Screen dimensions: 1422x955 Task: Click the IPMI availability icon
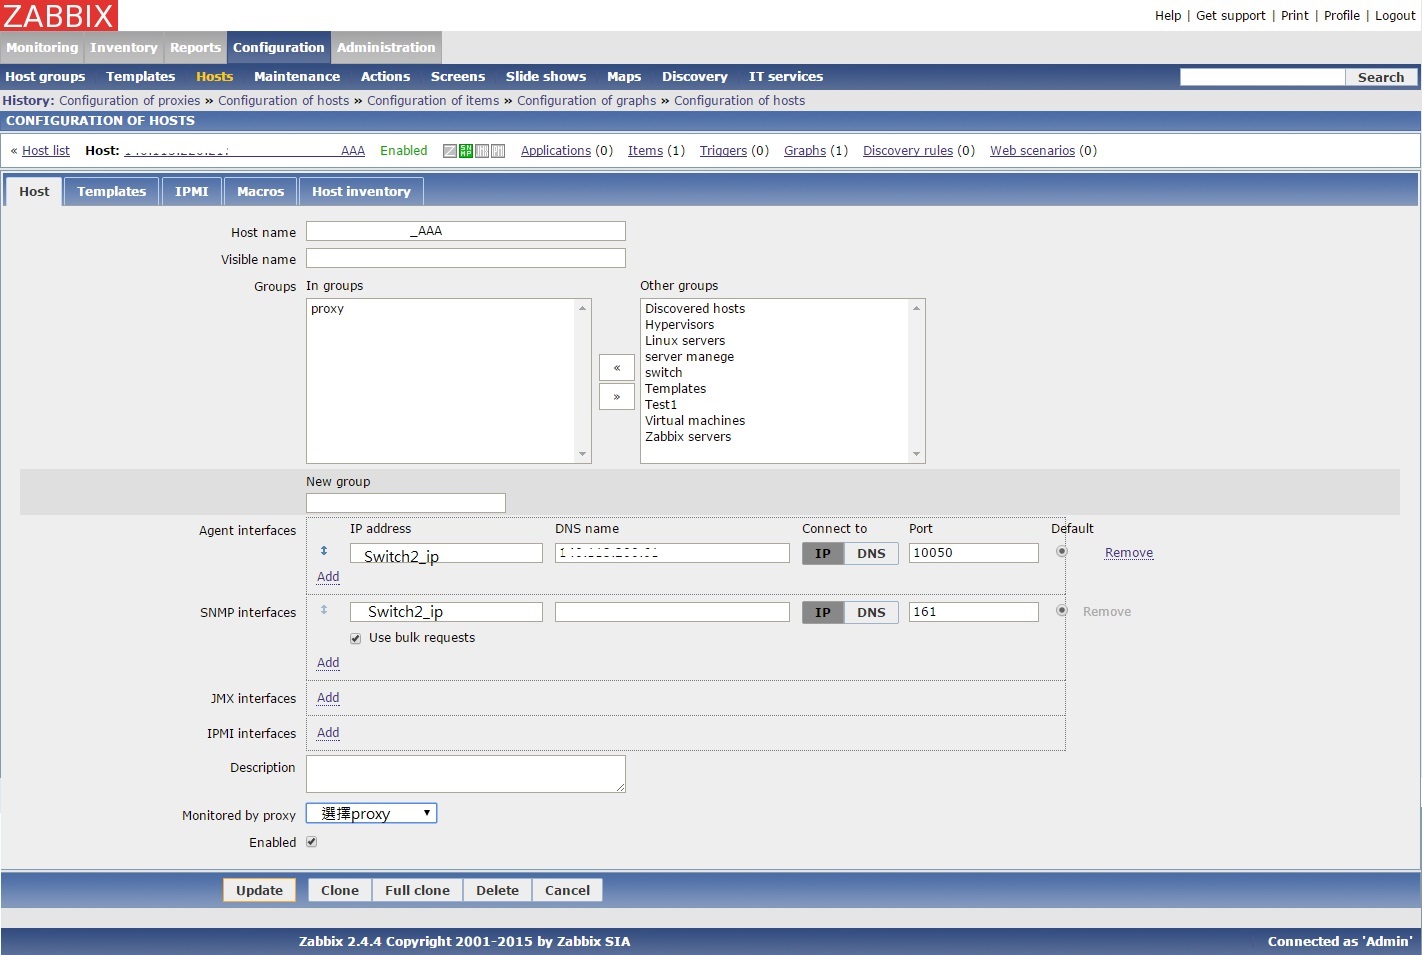tap(498, 151)
